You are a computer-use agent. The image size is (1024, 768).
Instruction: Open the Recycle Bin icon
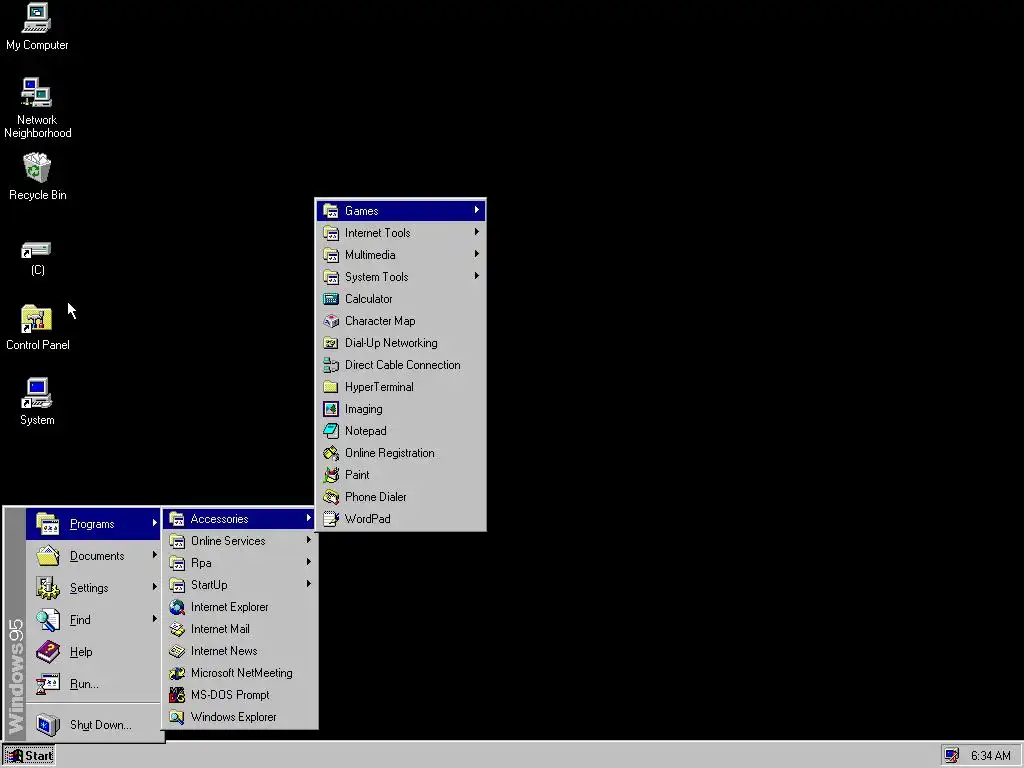pos(37,168)
